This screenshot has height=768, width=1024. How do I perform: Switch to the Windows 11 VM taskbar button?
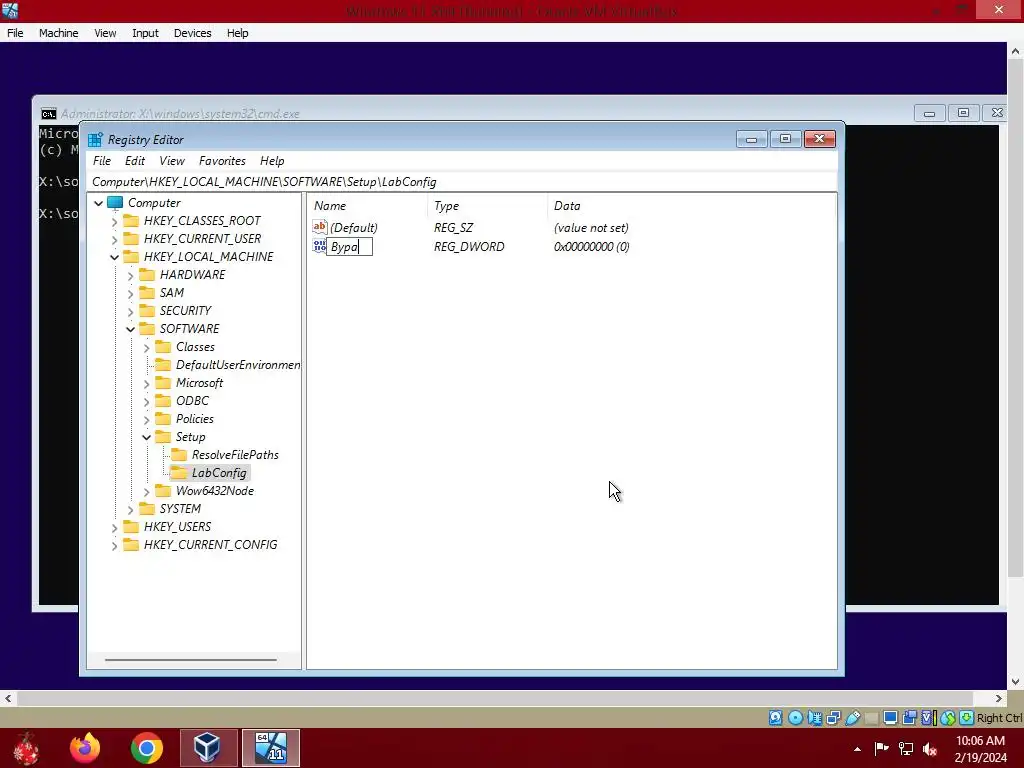click(270, 748)
